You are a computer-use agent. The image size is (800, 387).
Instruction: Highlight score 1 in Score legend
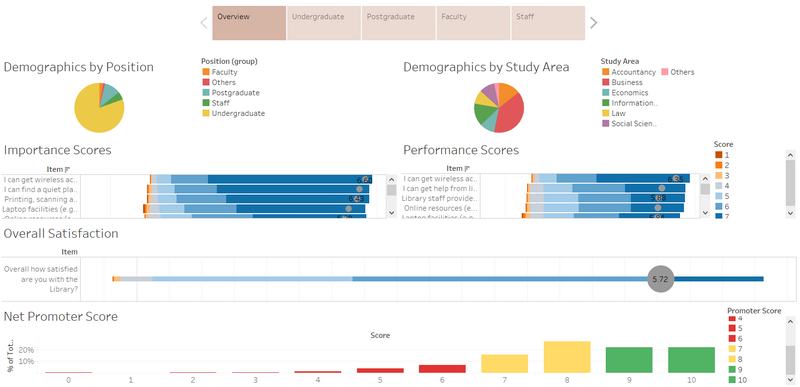[722, 155]
